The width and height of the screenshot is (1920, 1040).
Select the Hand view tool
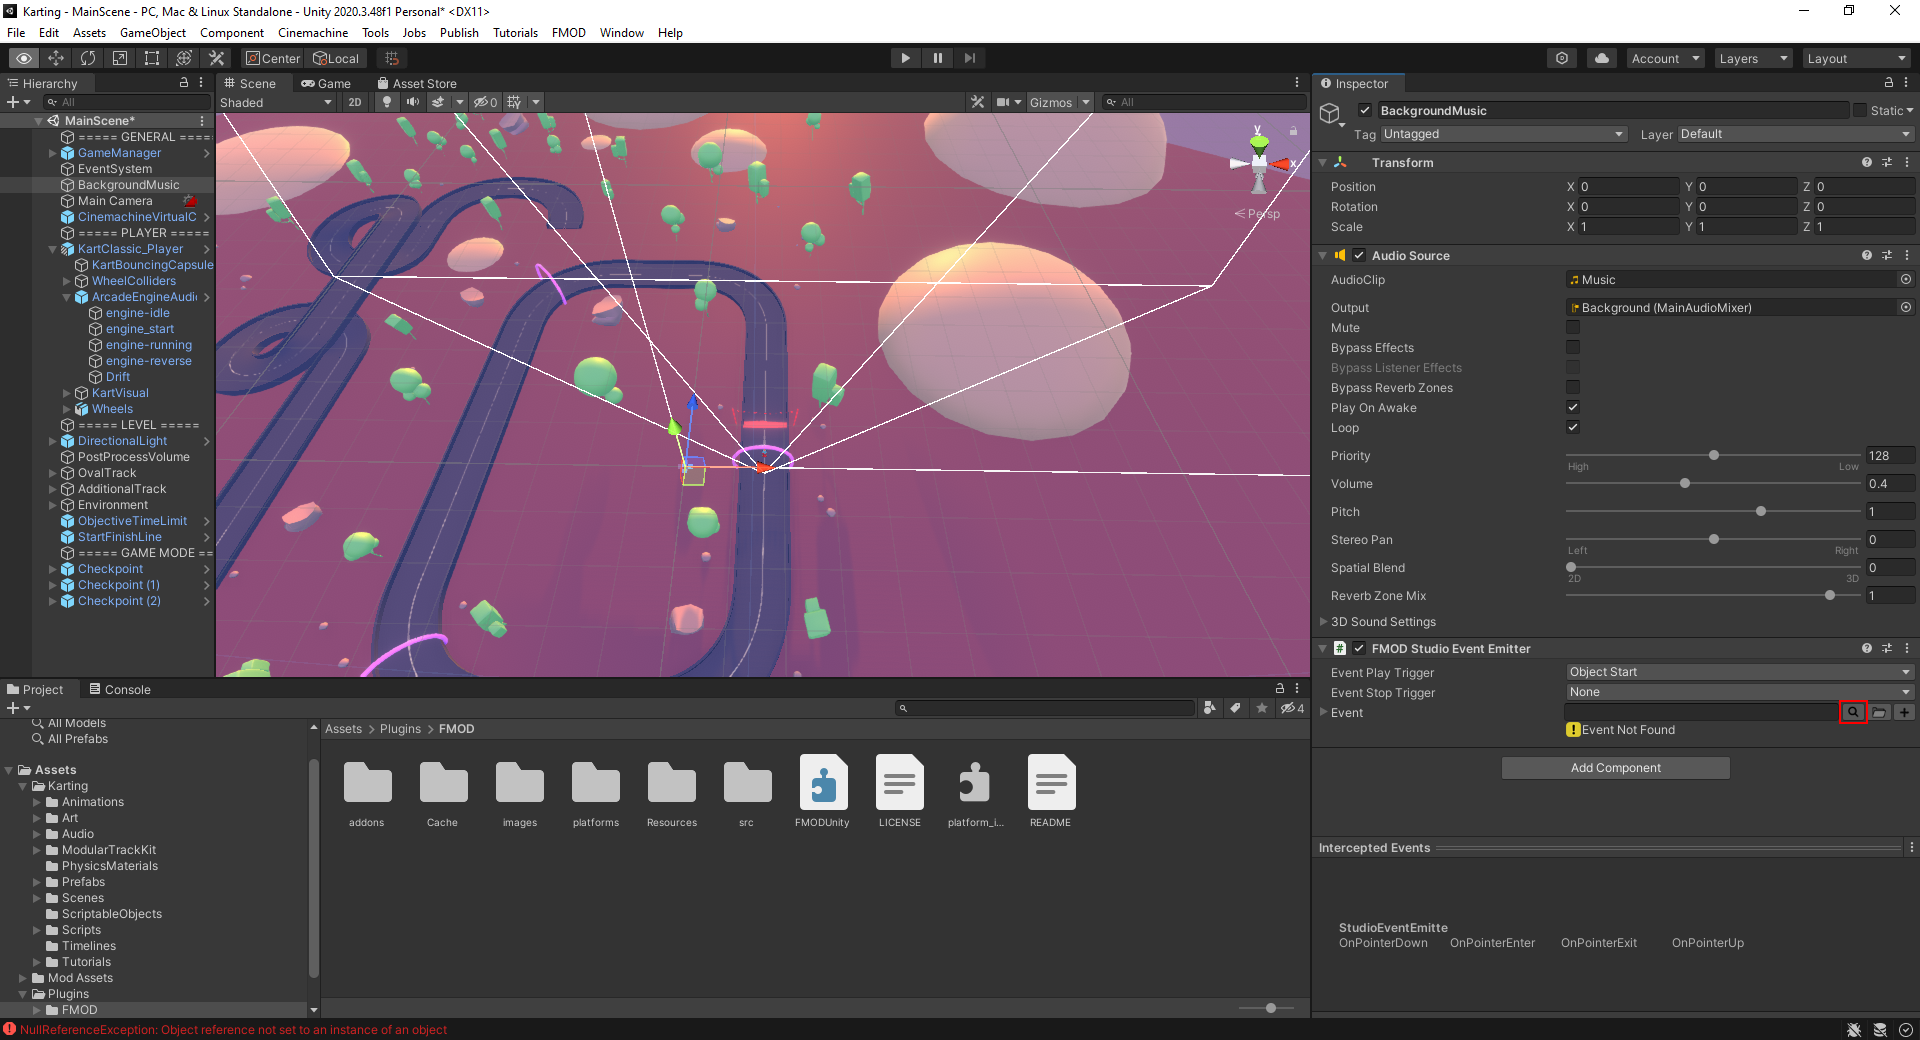[24, 58]
